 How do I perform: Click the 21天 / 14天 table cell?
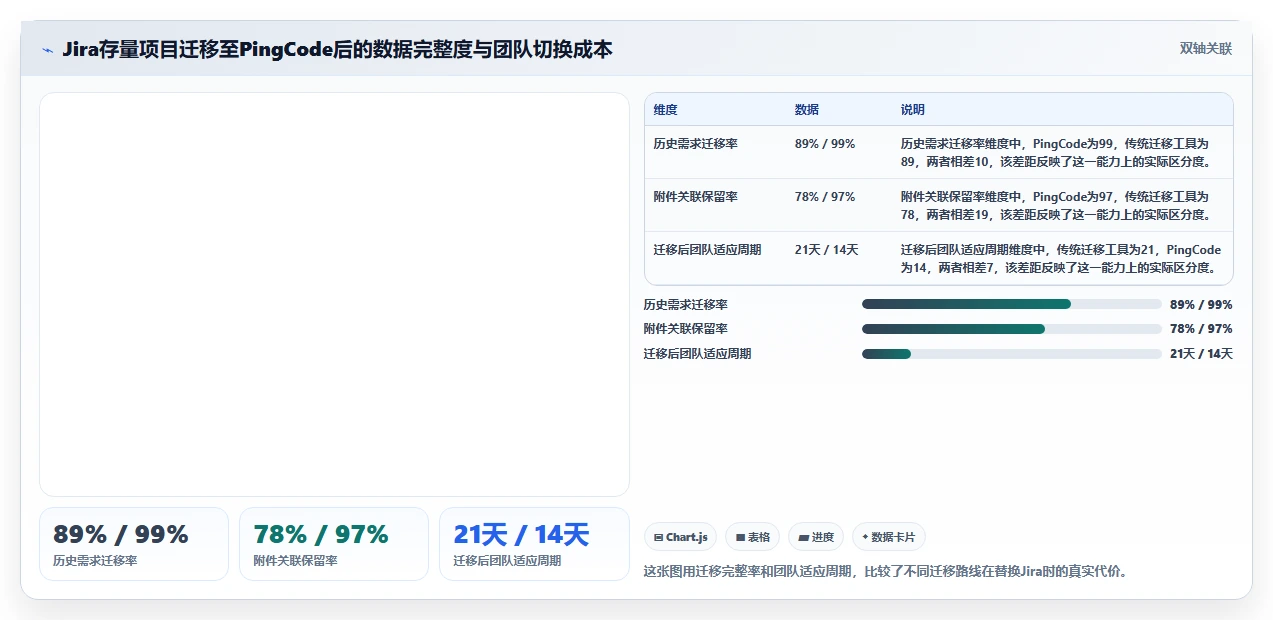[x=827, y=250]
